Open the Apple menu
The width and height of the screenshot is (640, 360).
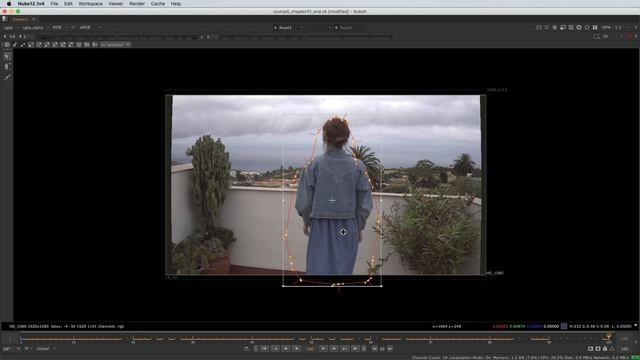click(x=9, y=4)
